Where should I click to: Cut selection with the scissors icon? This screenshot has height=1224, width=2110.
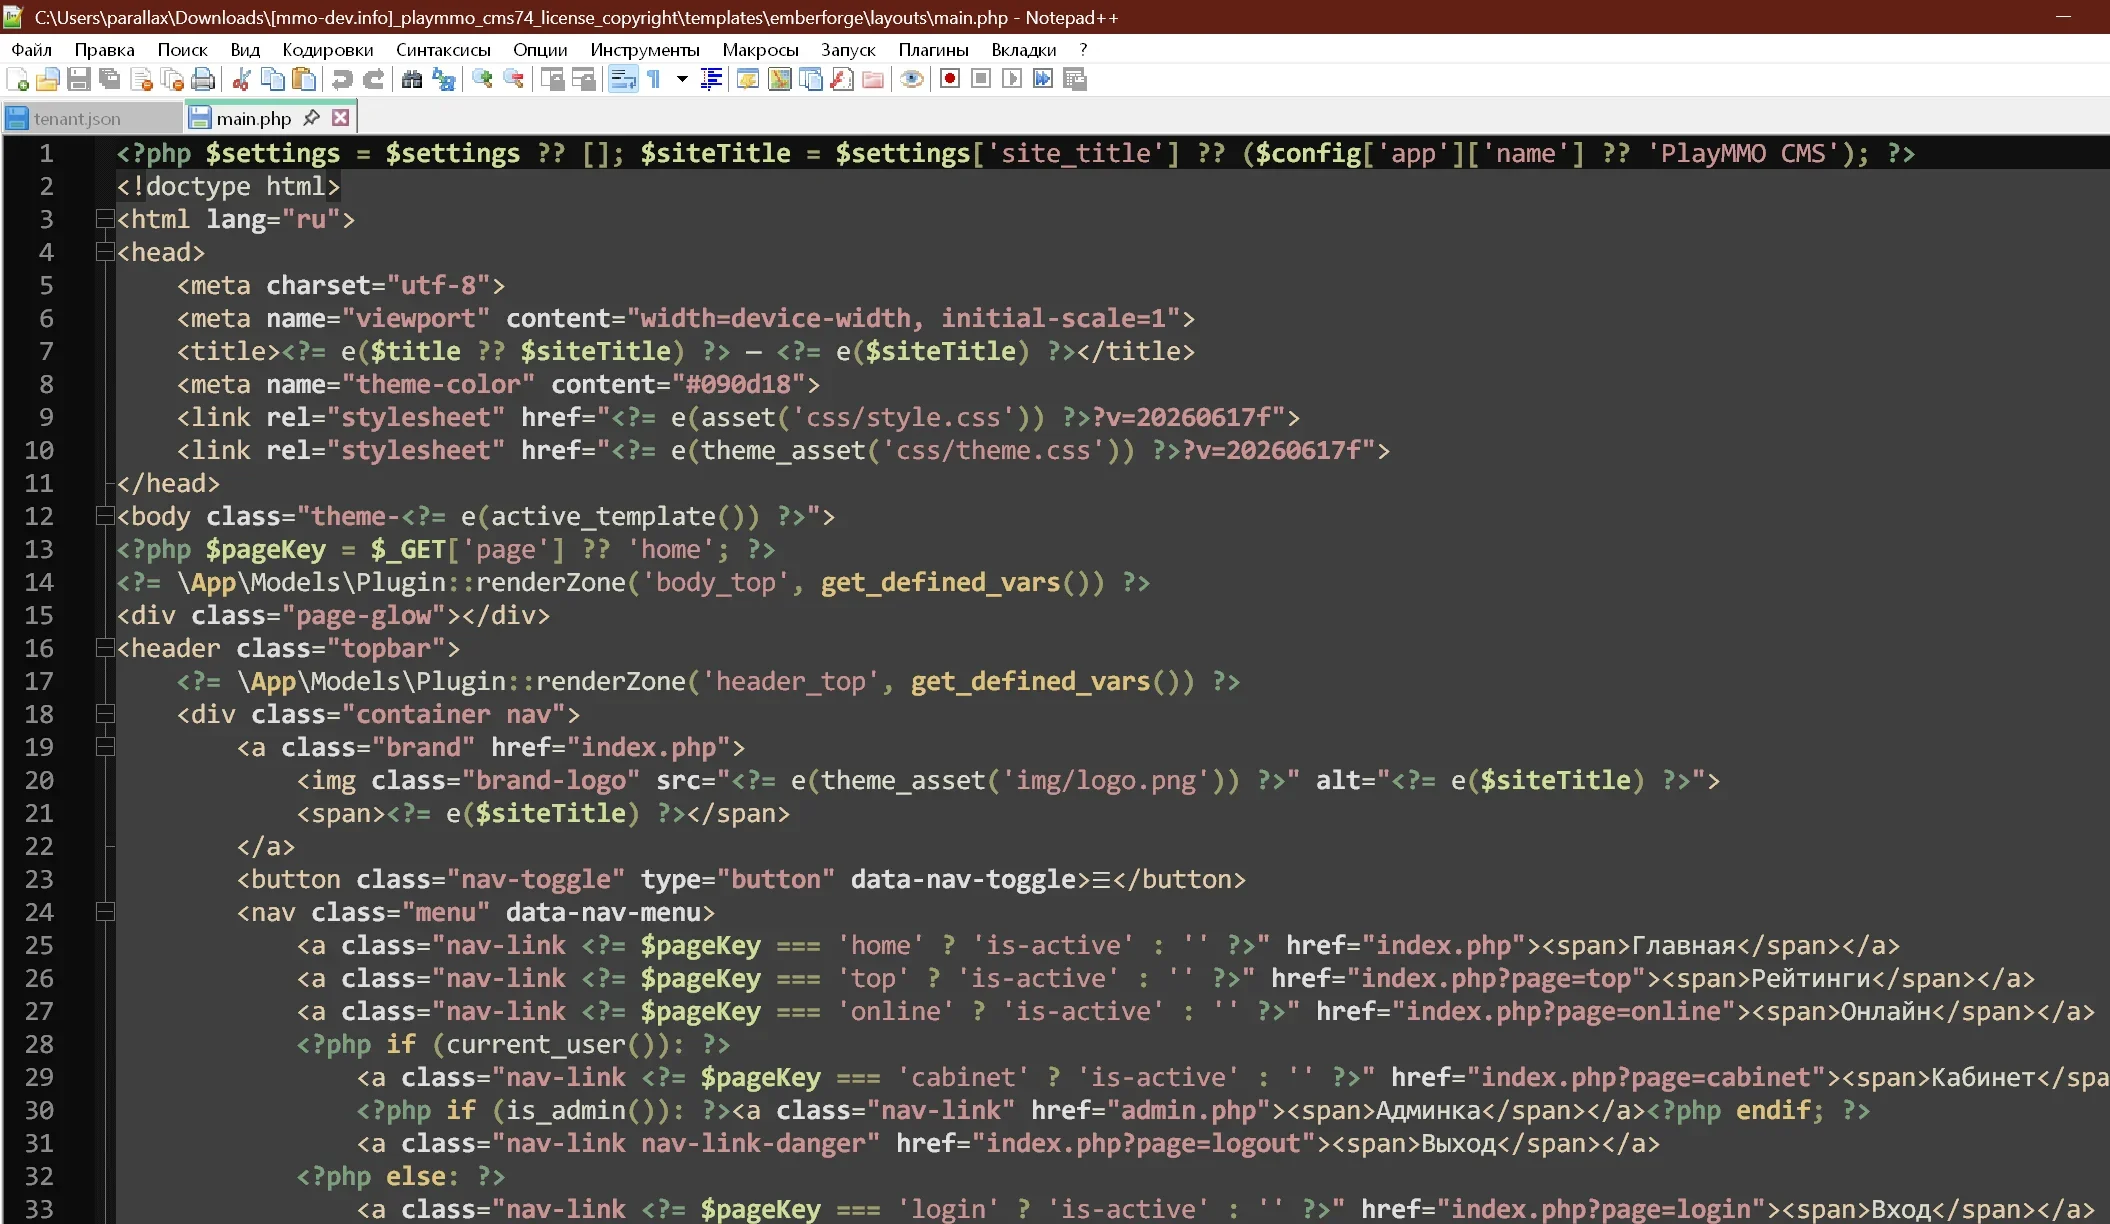coord(241,80)
